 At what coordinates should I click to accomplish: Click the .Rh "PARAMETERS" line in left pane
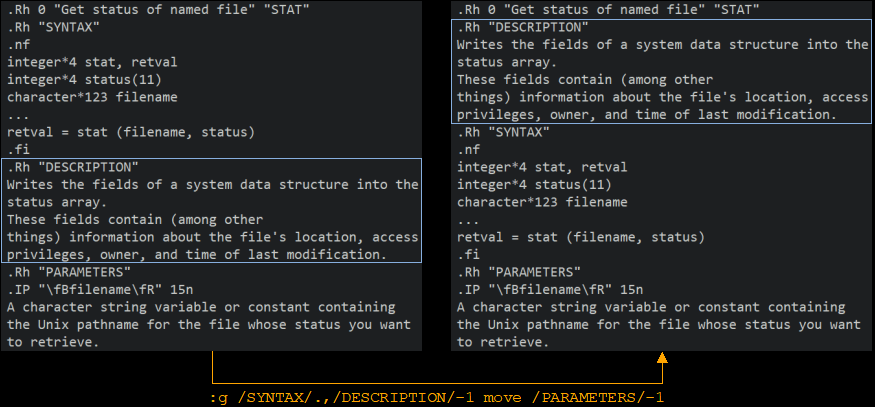click(67, 271)
